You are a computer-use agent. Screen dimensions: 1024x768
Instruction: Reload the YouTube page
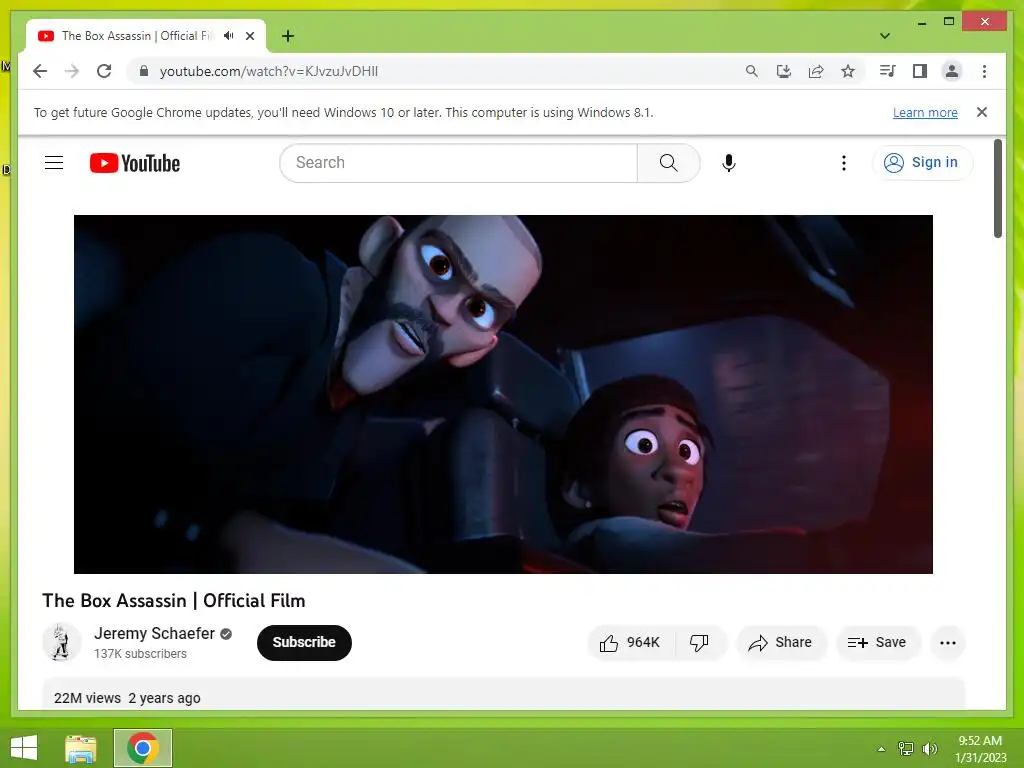tap(104, 71)
